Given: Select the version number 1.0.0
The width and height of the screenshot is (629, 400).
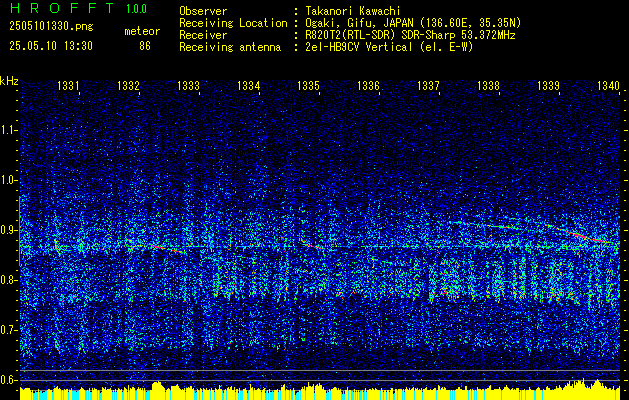Looking at the screenshot, I should click(x=136, y=9).
